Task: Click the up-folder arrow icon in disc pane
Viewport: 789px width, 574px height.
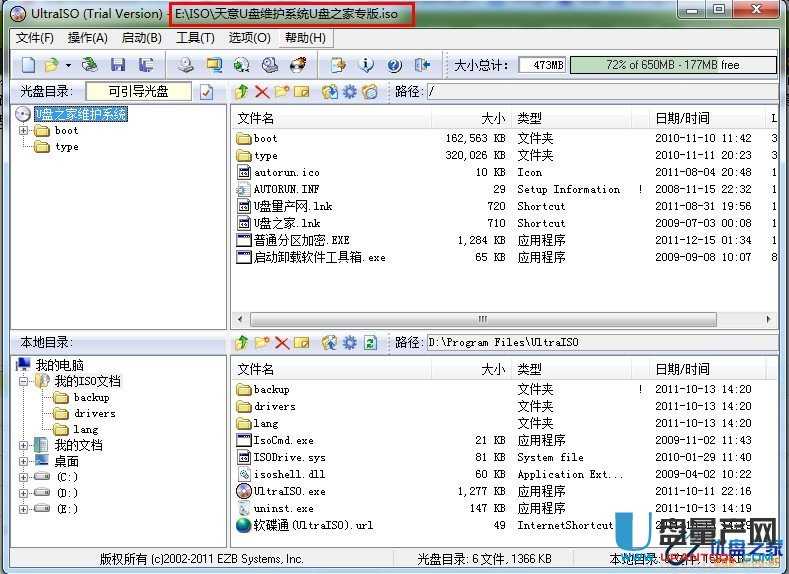Action: coord(241,92)
